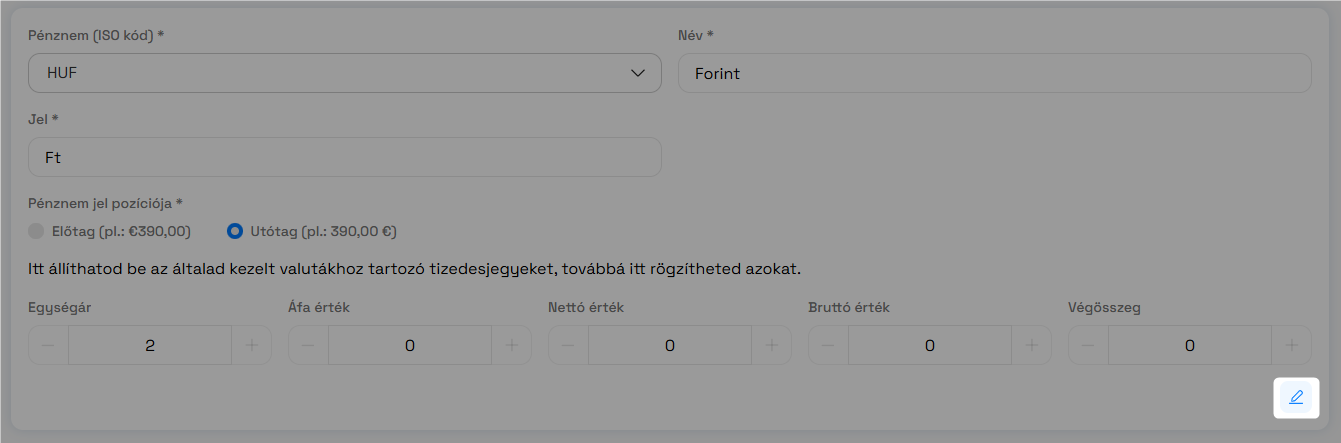Screen dimensions: 1341x443
Task: Increase Bruttó érték with plus icon
Action: [x=1032, y=345]
